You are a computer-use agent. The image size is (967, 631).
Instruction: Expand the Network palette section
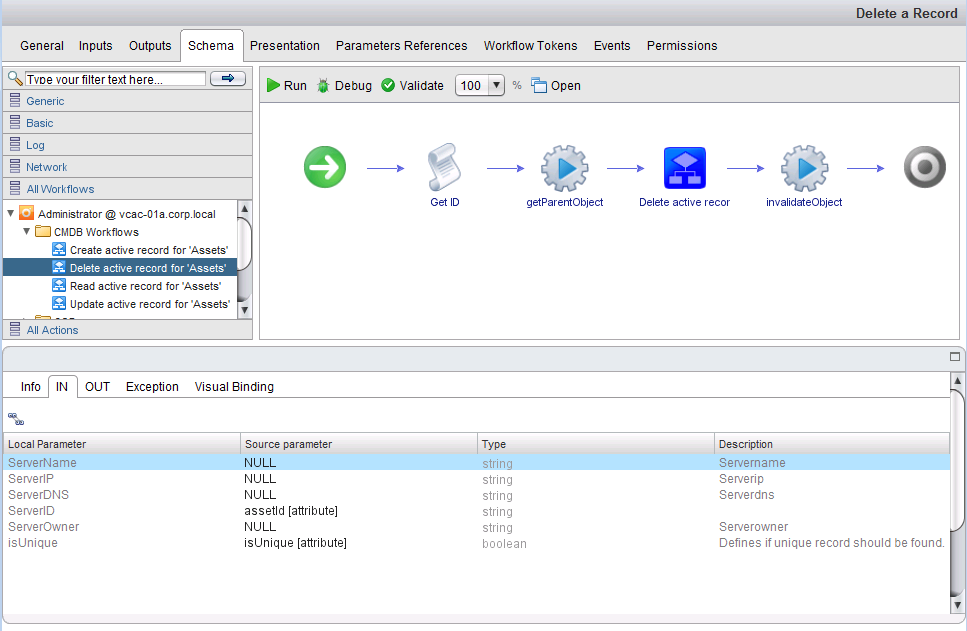pos(128,167)
